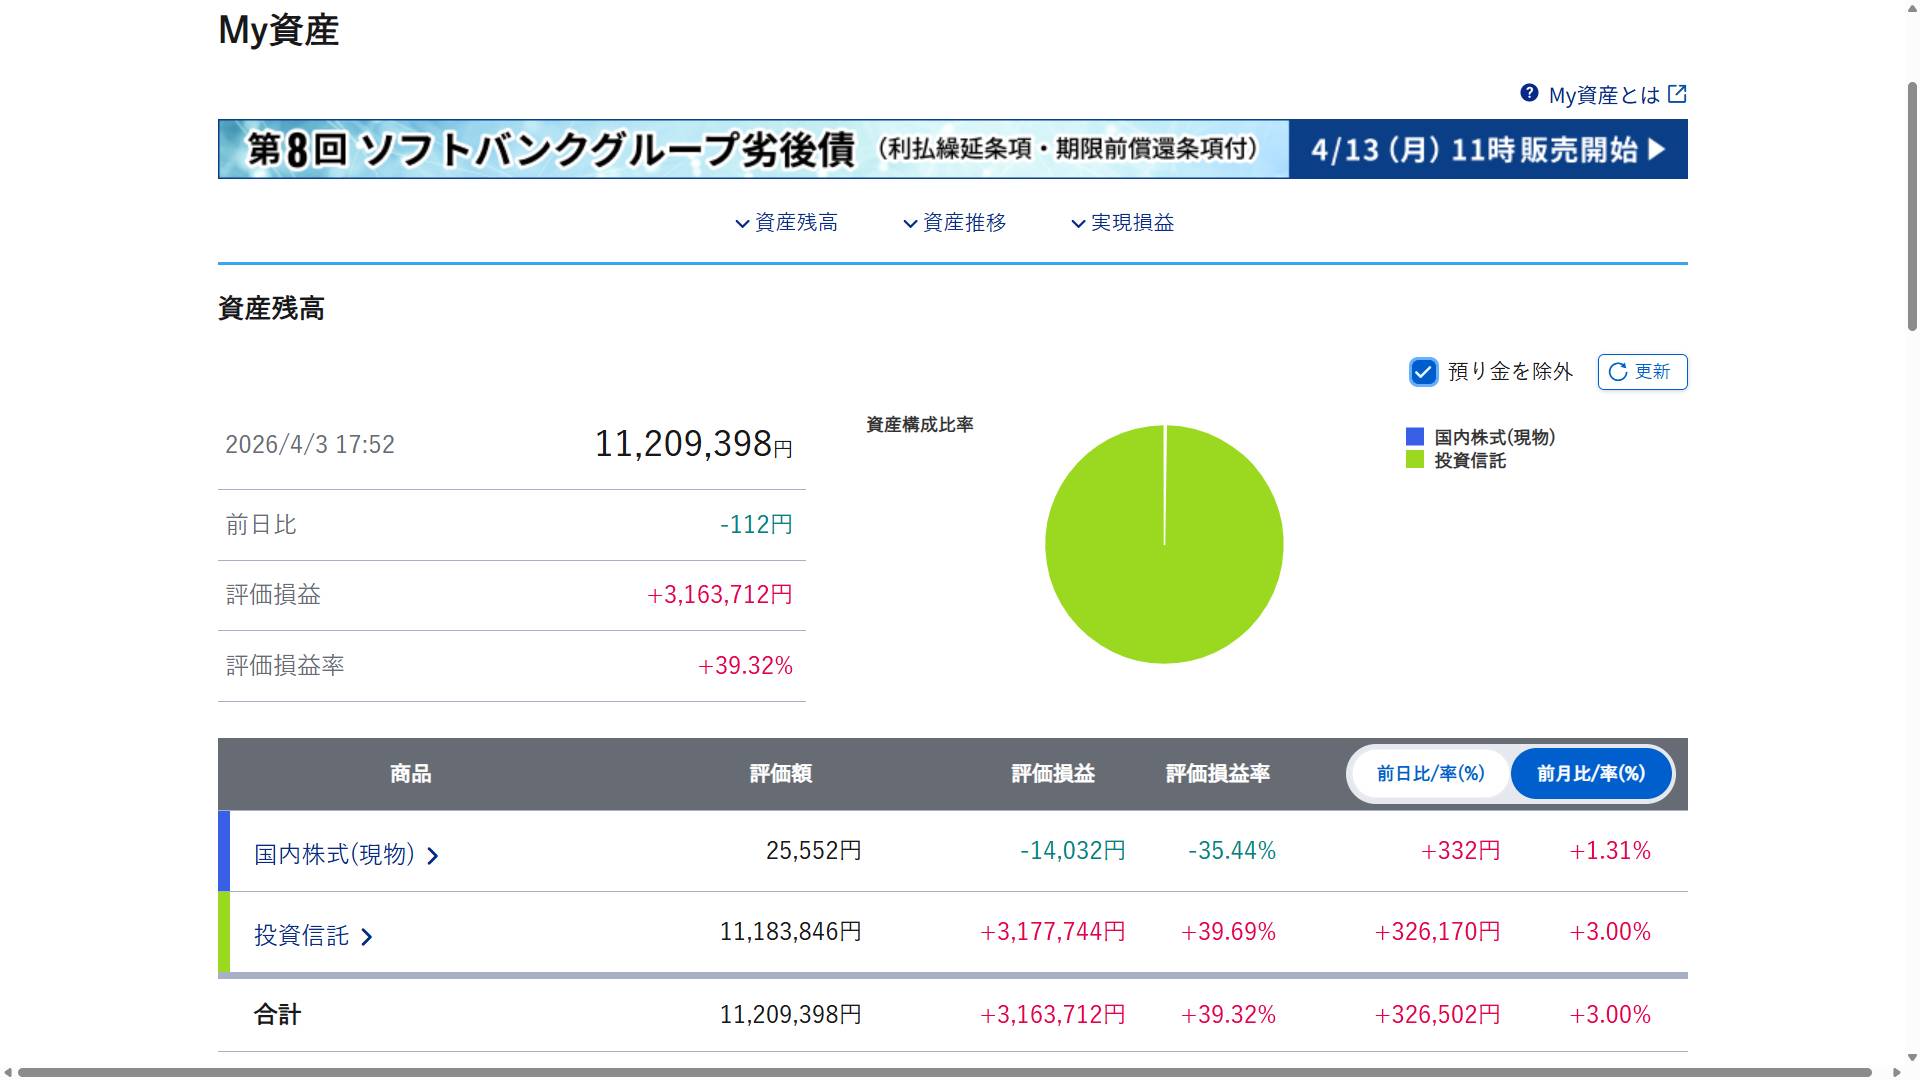Open 投資信託 detail via its chevron arrow

tap(368, 937)
